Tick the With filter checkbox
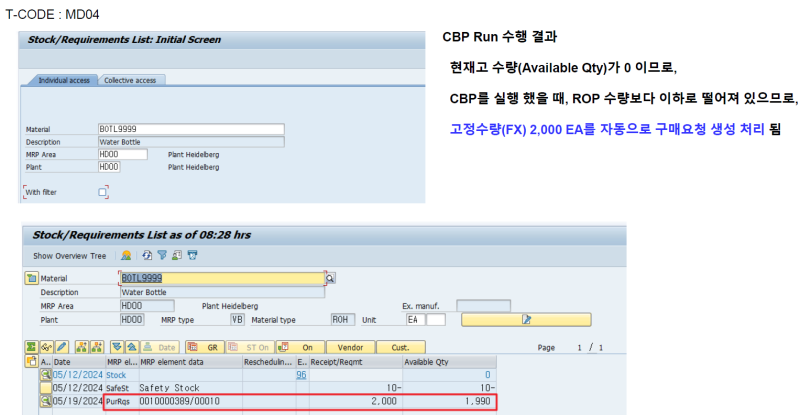800x415 pixels. tap(103, 192)
